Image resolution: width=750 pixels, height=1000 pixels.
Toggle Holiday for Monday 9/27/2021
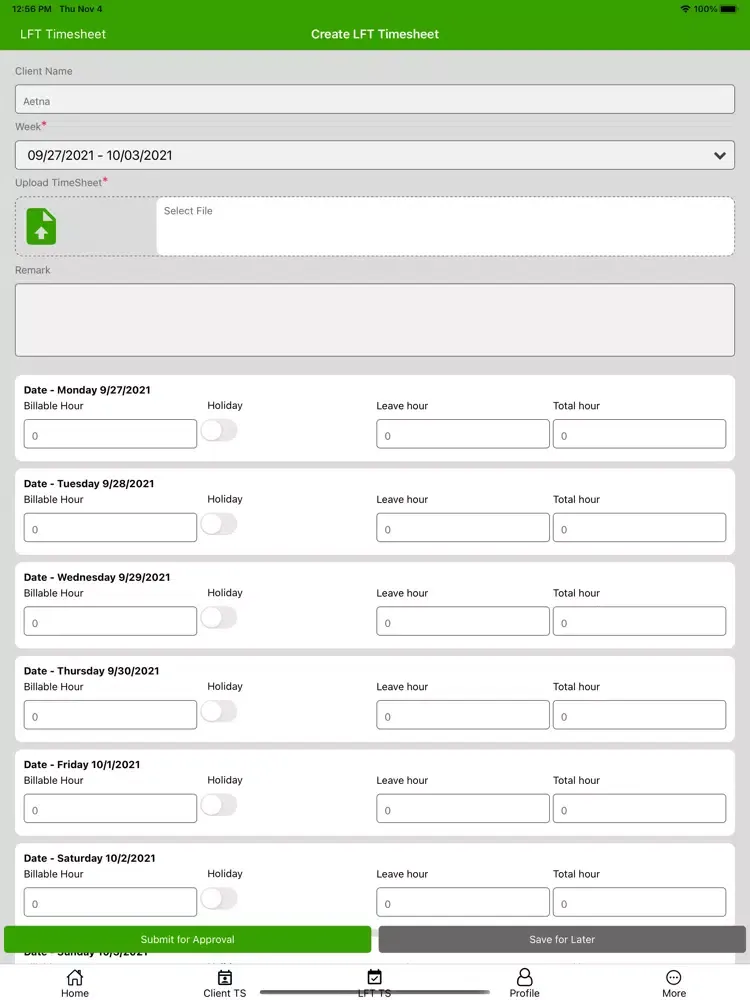(x=219, y=430)
